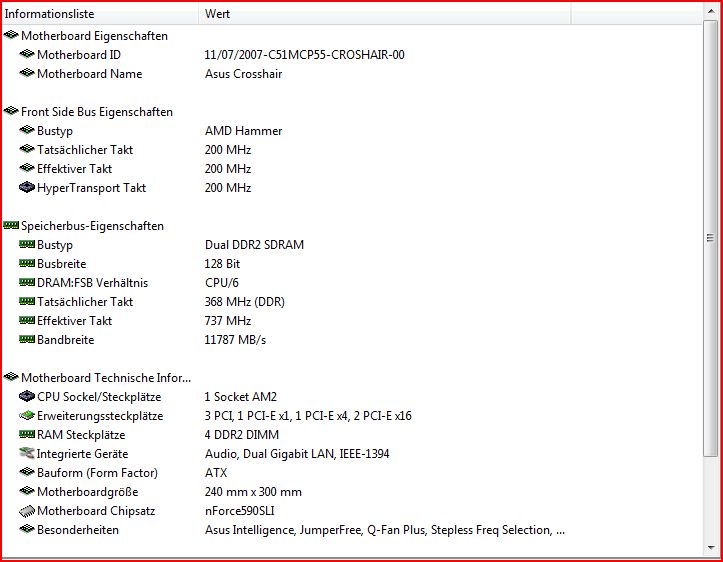The image size is (723, 562).
Task: Click the icon beside Bandbreite
Action: 27,339
